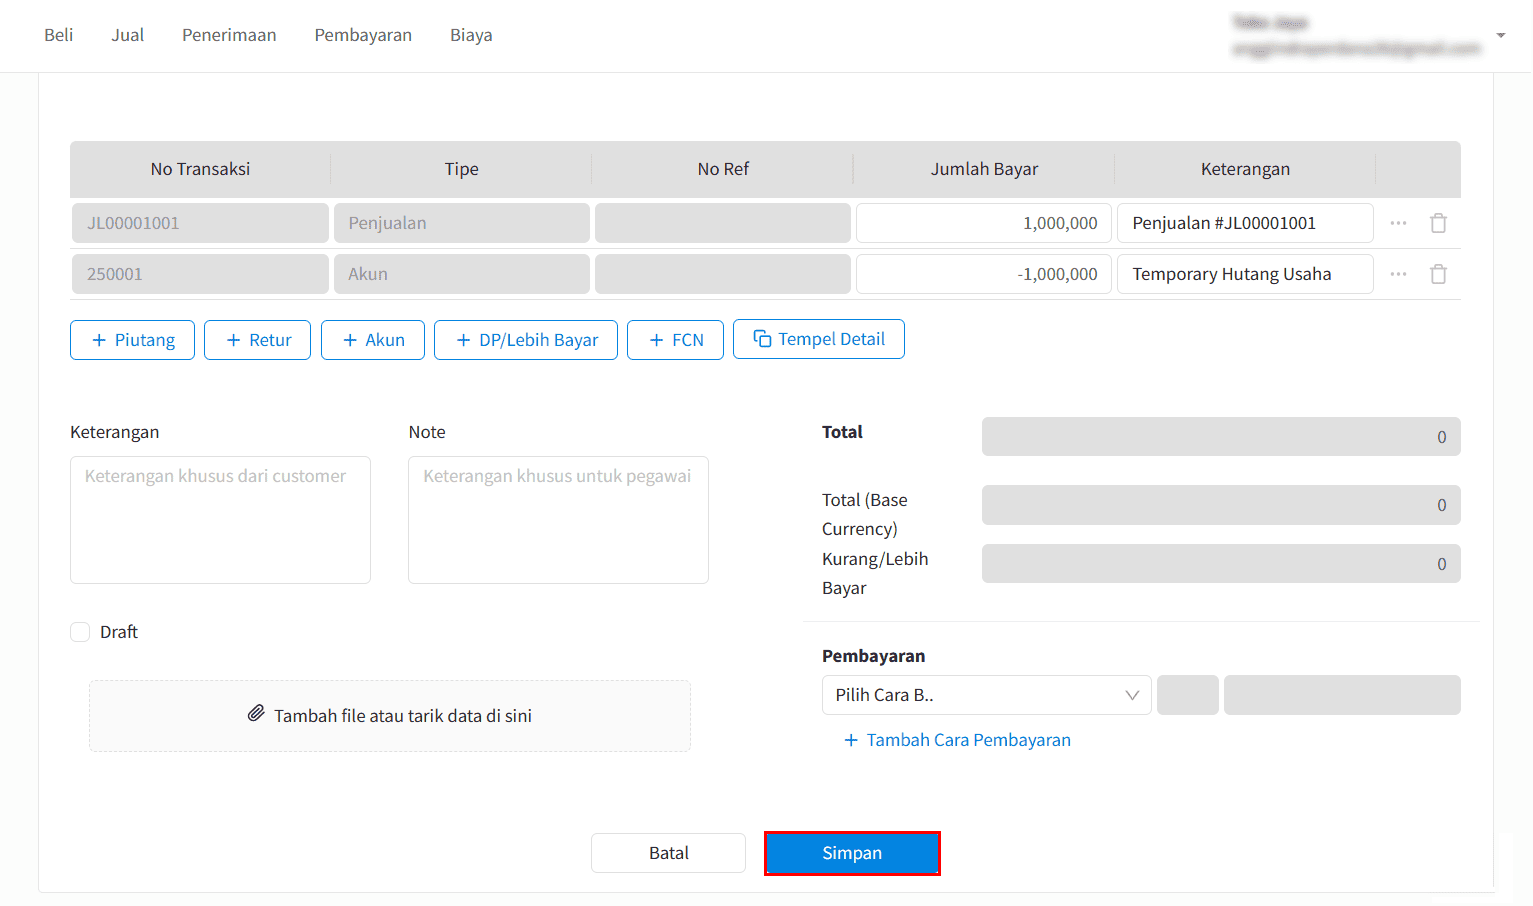Focus the Note text area

(558, 520)
